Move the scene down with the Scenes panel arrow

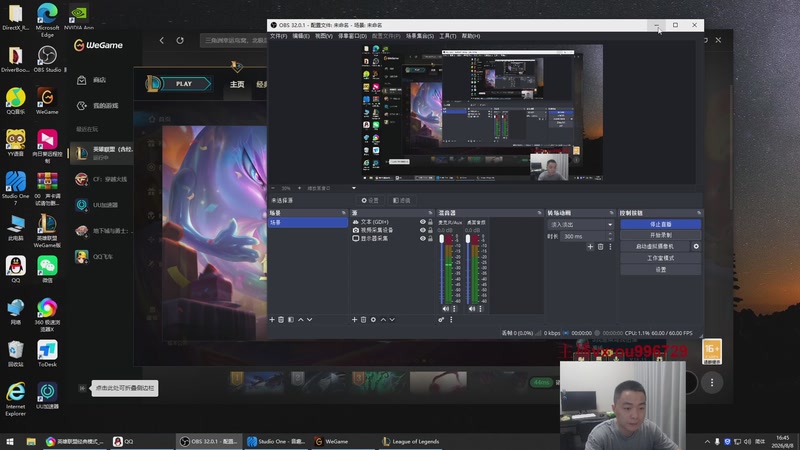click(x=310, y=319)
